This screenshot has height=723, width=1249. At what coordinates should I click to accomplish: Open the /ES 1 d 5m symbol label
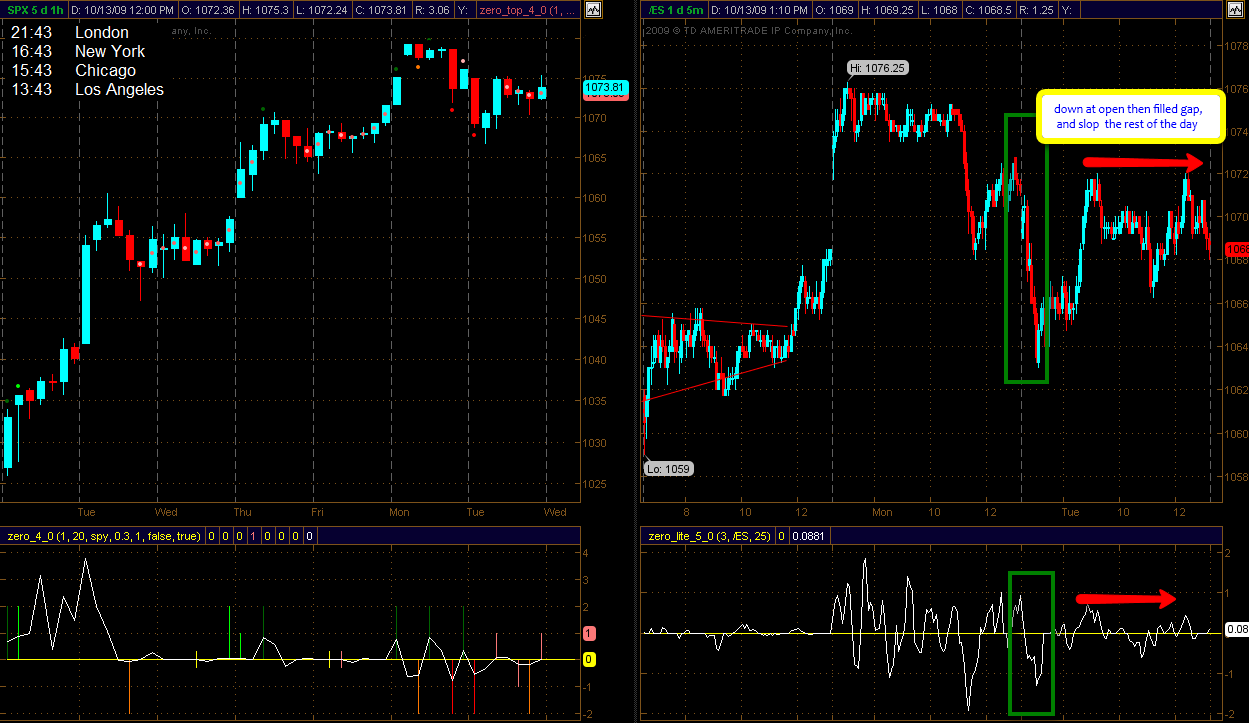(674, 9)
